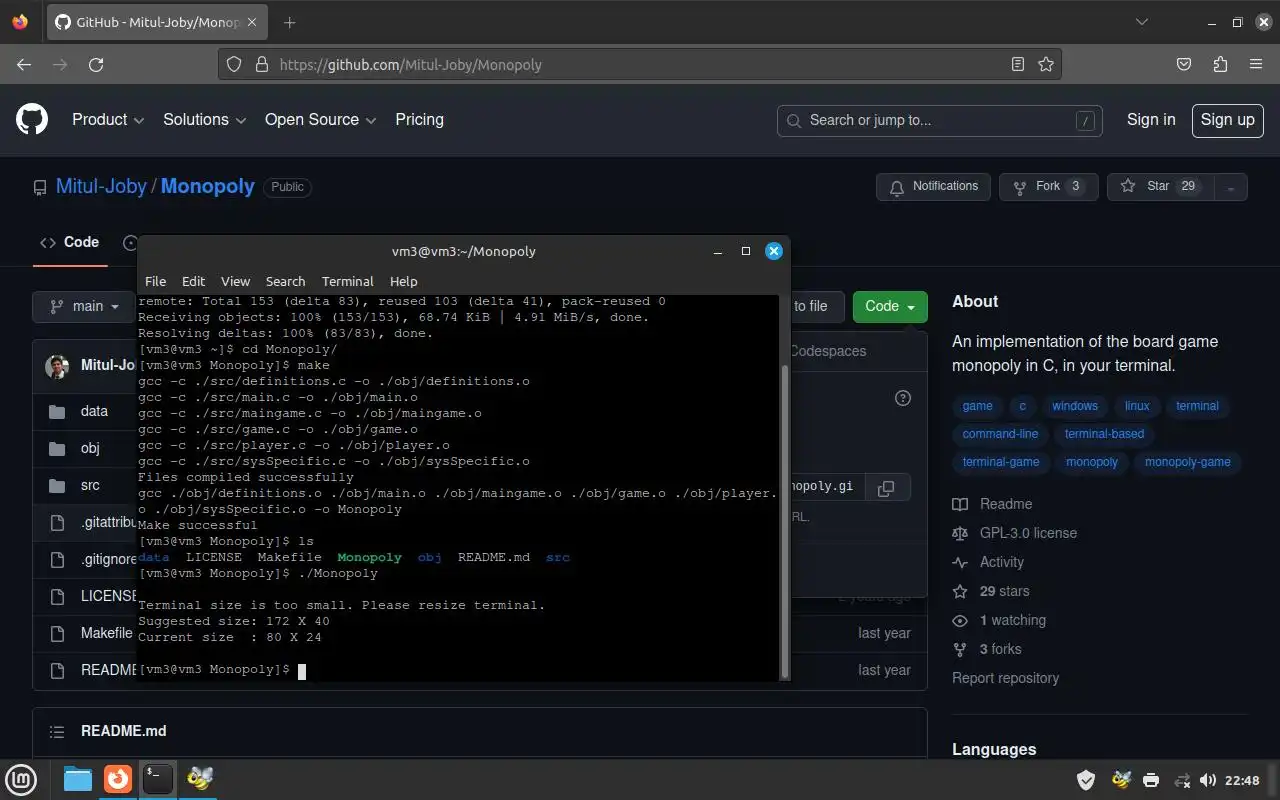Click Report repository link

tap(1005, 678)
